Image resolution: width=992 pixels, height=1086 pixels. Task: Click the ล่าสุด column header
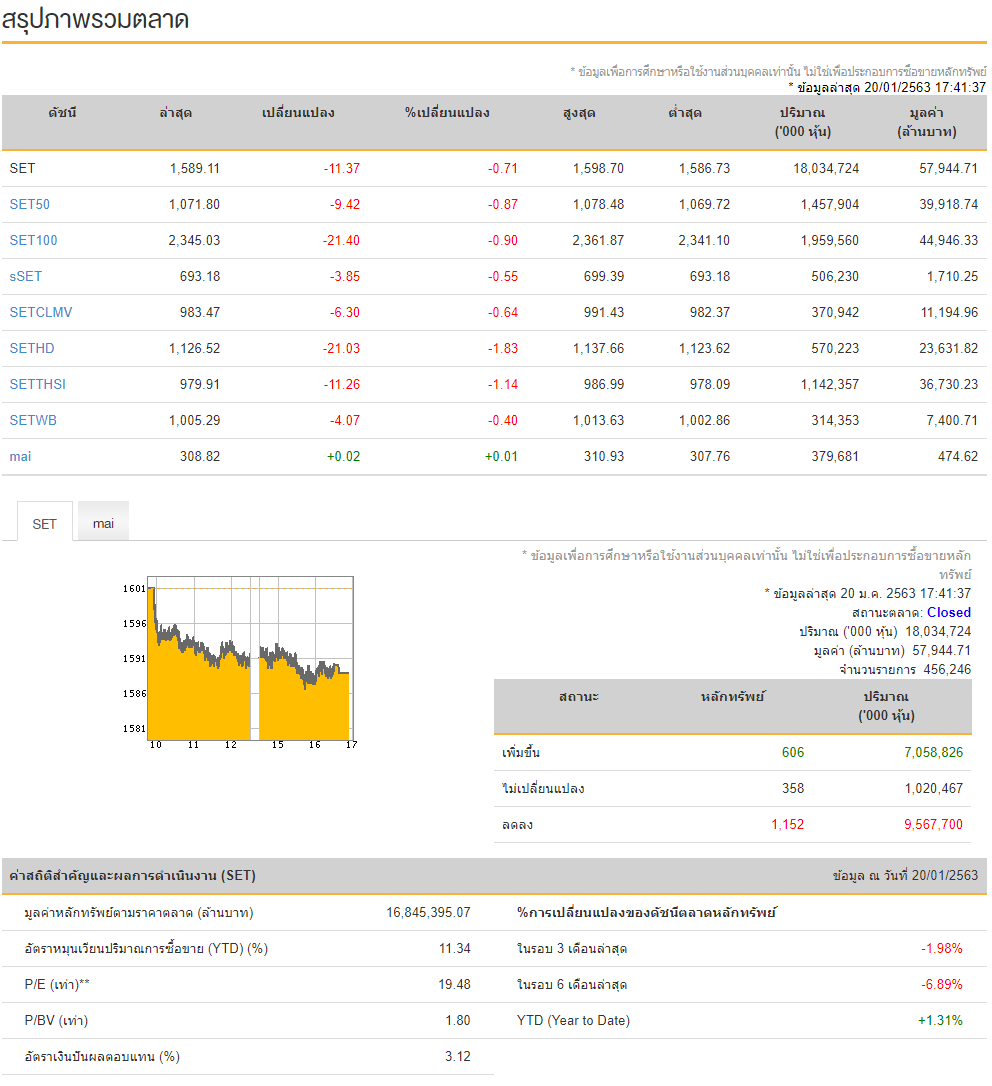click(176, 113)
